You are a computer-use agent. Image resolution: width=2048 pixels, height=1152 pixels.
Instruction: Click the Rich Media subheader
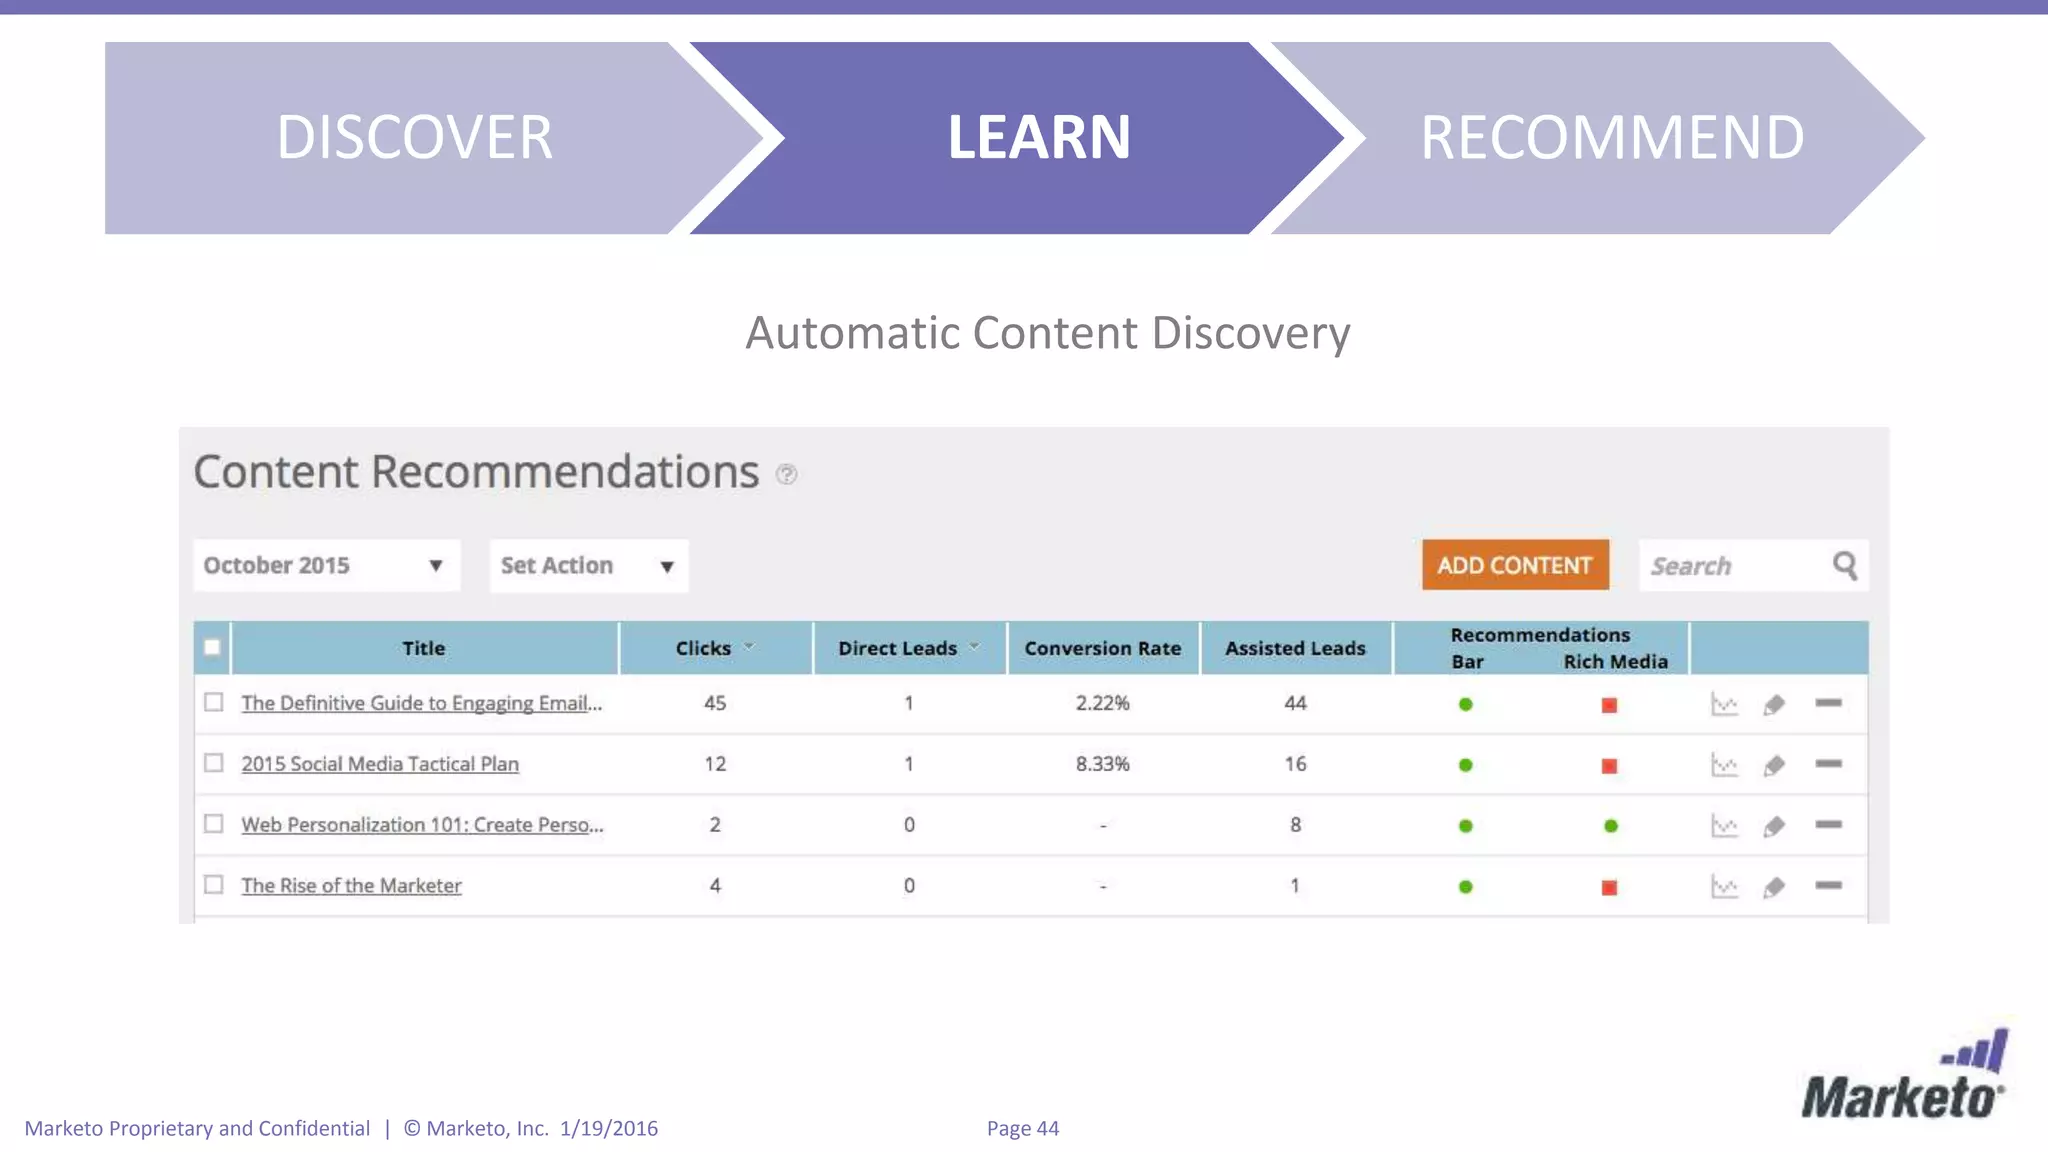1616,662
